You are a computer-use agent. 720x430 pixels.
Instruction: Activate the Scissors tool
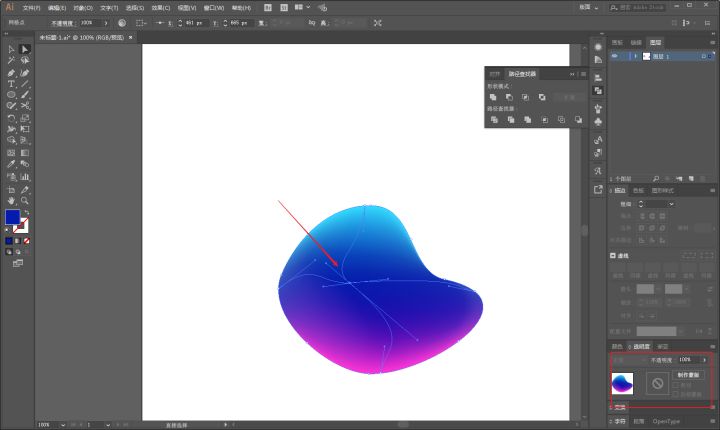(x=25, y=106)
